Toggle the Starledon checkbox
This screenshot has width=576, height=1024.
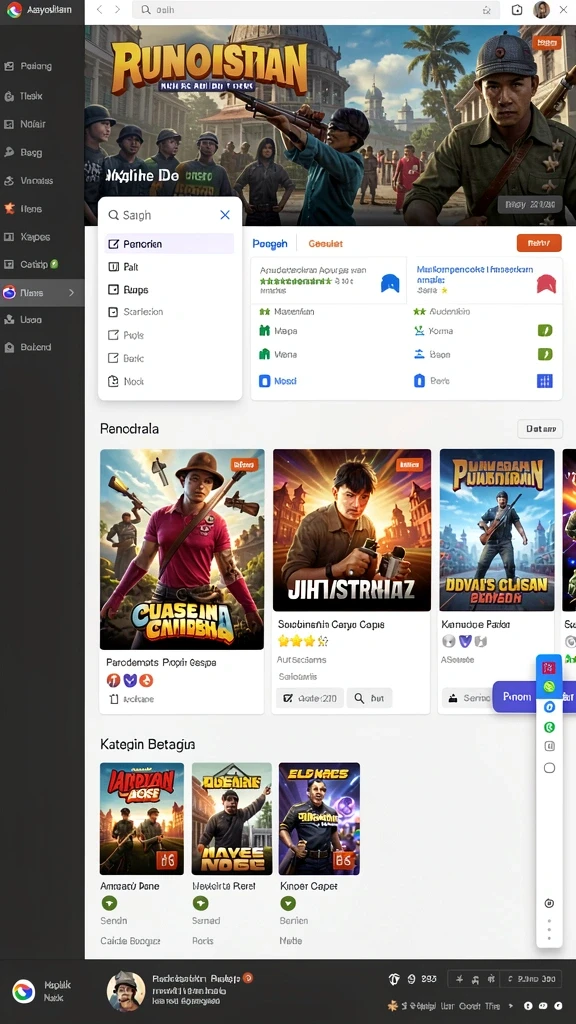(x=112, y=312)
